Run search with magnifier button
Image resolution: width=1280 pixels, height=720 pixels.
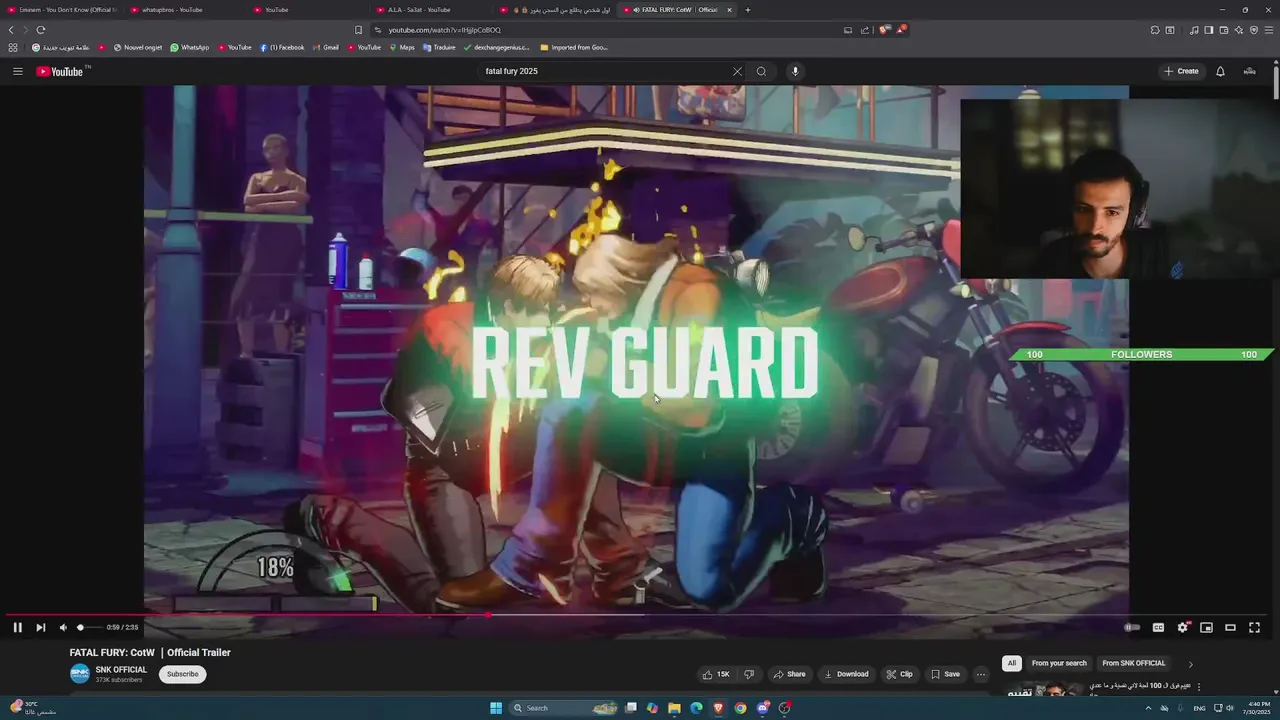(x=761, y=71)
